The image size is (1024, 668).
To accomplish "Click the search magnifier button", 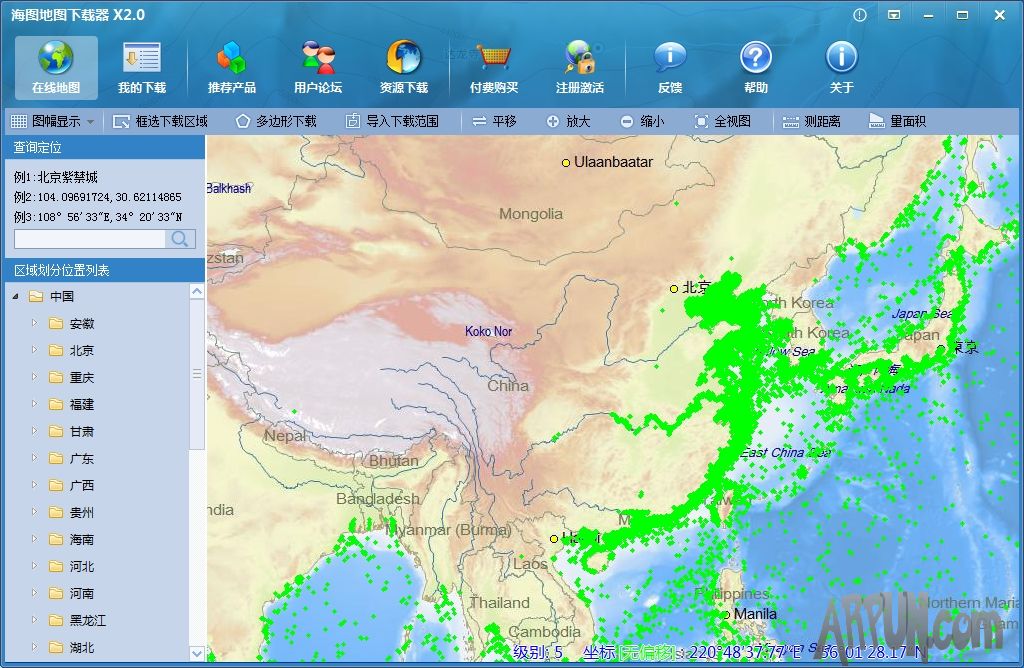I will point(180,240).
